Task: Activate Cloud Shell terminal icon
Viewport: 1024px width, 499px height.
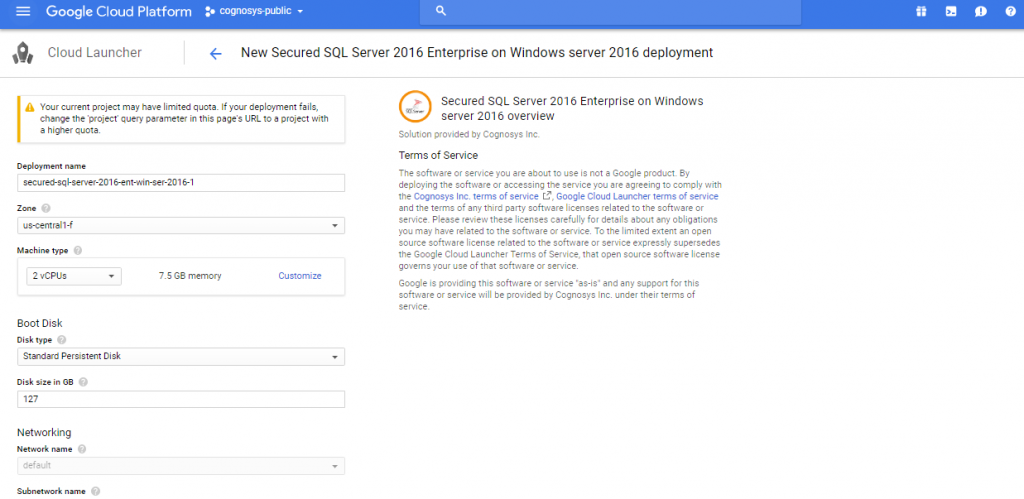Action: (x=951, y=11)
